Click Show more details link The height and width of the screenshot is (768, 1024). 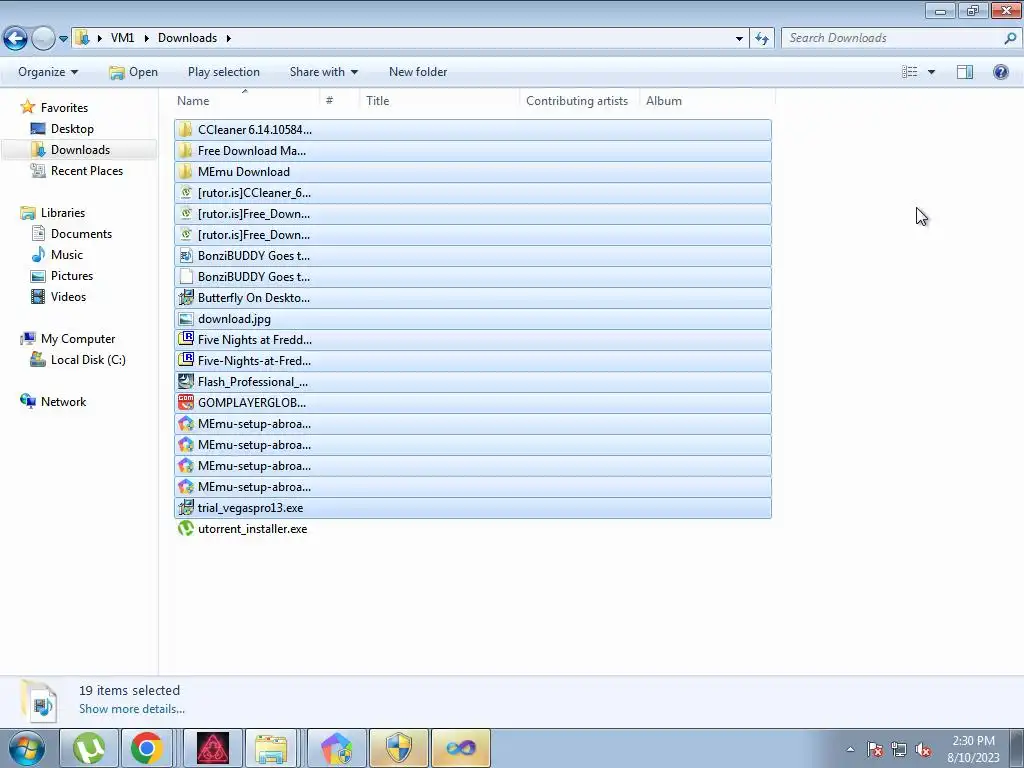pos(132,709)
